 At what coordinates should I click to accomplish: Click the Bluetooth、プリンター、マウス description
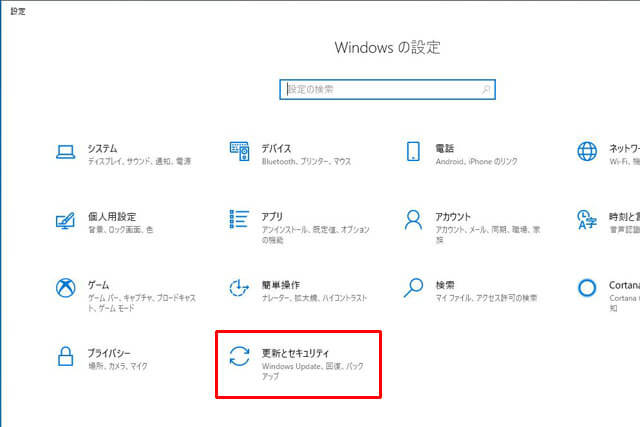pyautogui.click(x=307, y=161)
